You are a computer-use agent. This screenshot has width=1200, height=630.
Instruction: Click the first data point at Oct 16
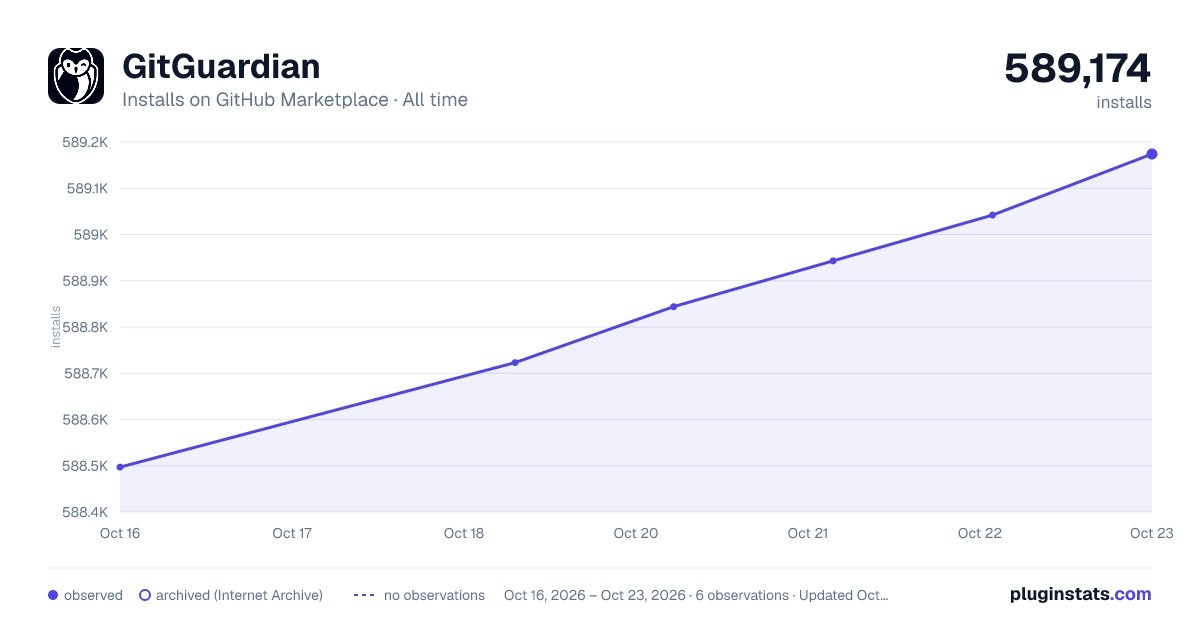[x=120, y=467]
